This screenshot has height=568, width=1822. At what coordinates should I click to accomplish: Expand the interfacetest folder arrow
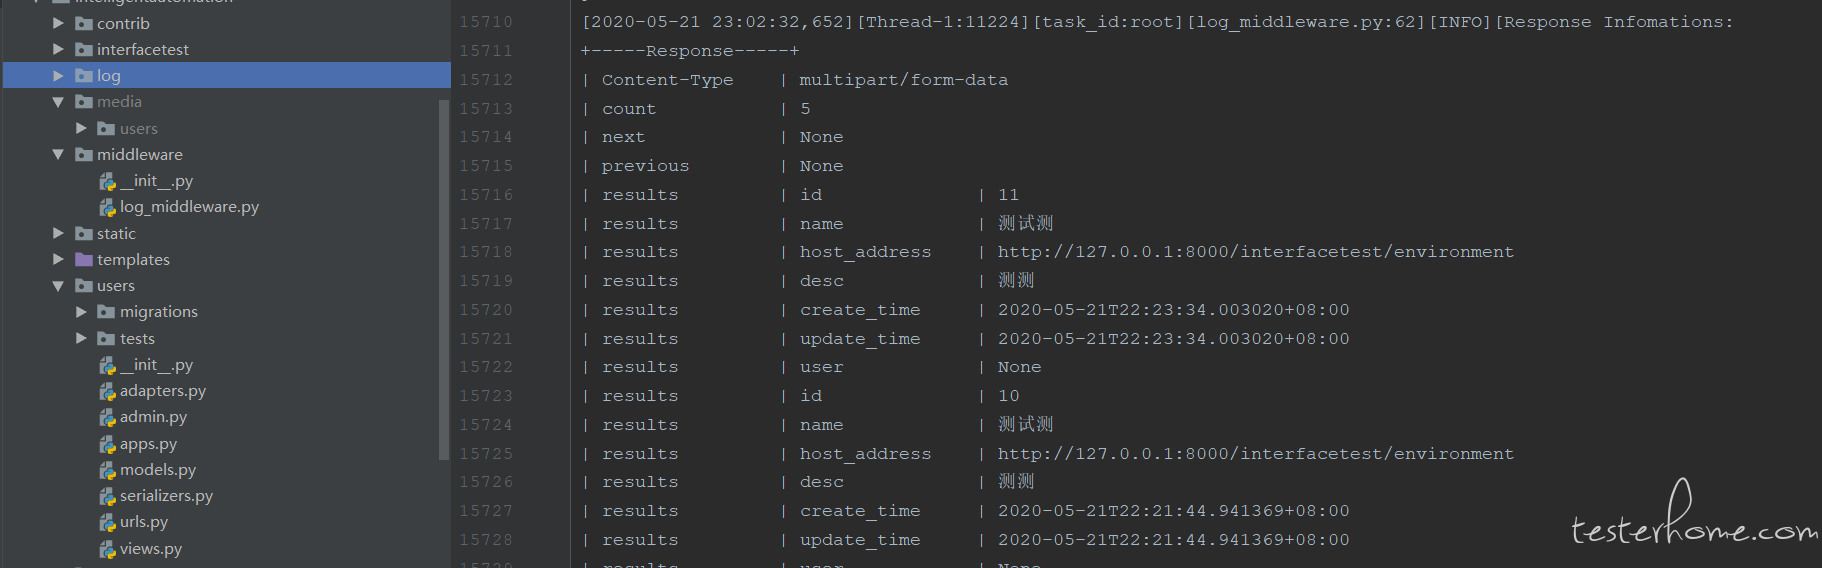(58, 49)
